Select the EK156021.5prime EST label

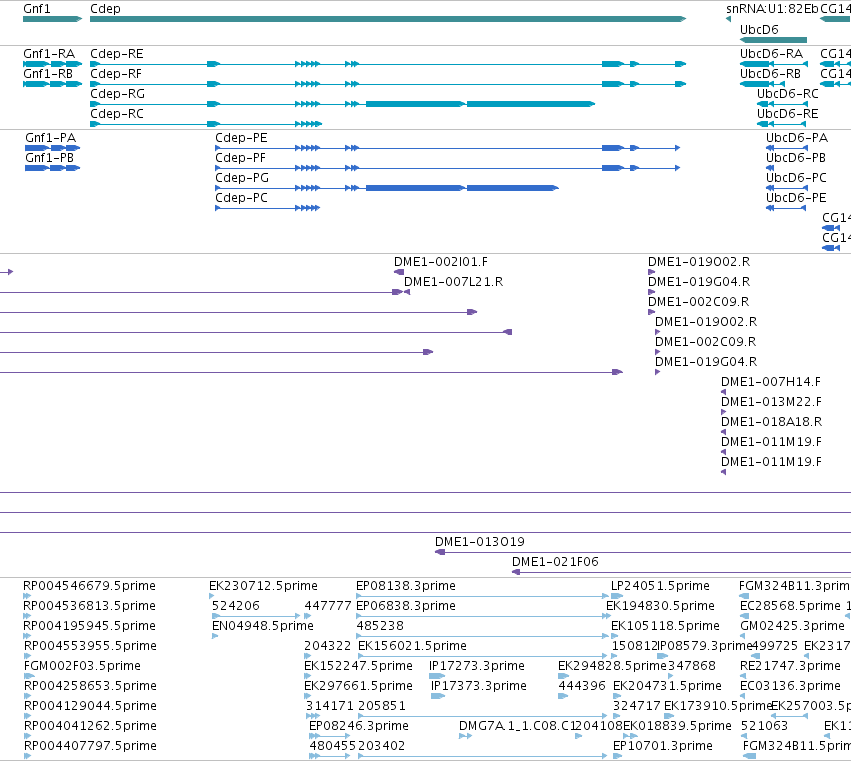(x=412, y=646)
